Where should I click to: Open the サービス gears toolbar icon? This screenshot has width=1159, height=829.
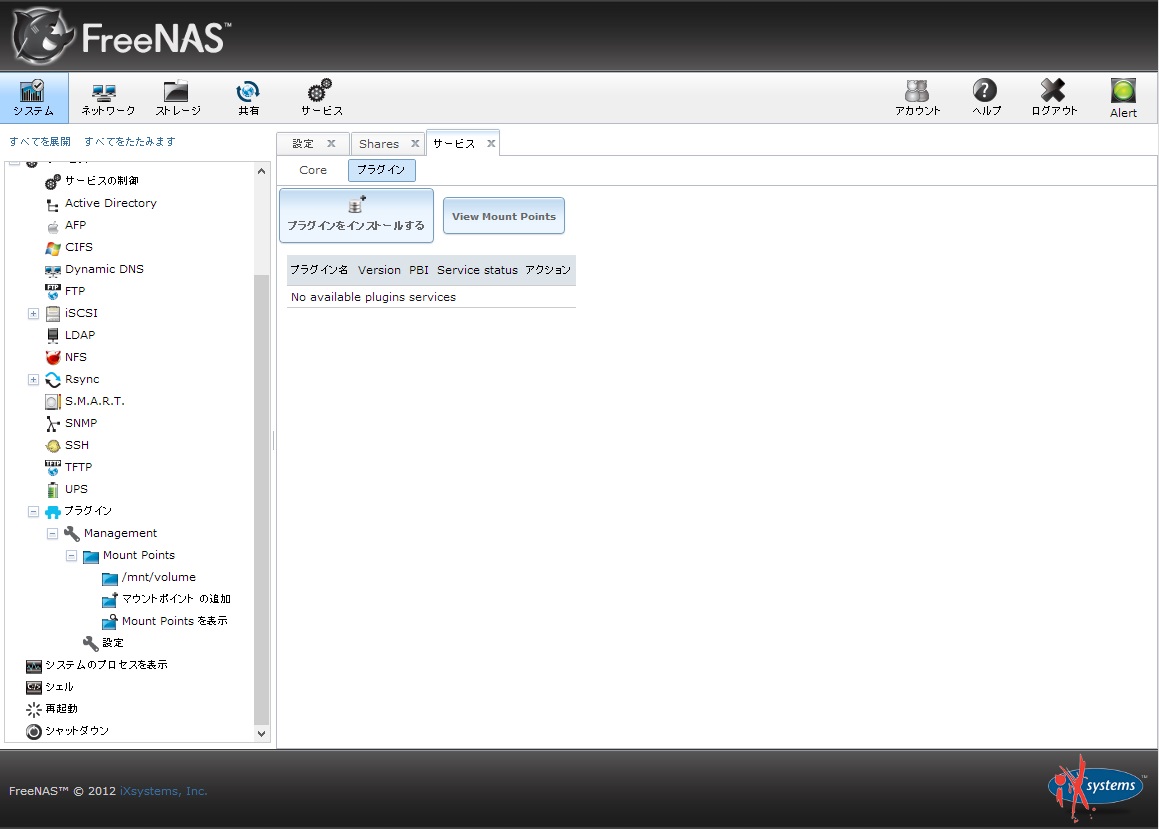321,98
